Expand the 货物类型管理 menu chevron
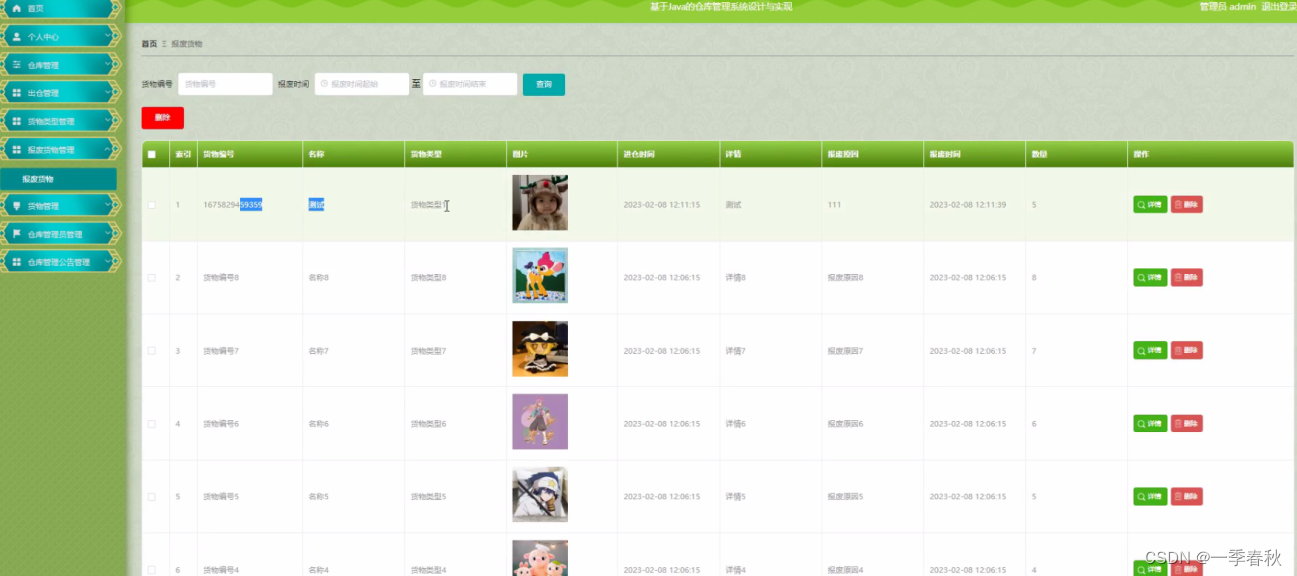Image resolution: width=1297 pixels, height=576 pixels. 110,120
